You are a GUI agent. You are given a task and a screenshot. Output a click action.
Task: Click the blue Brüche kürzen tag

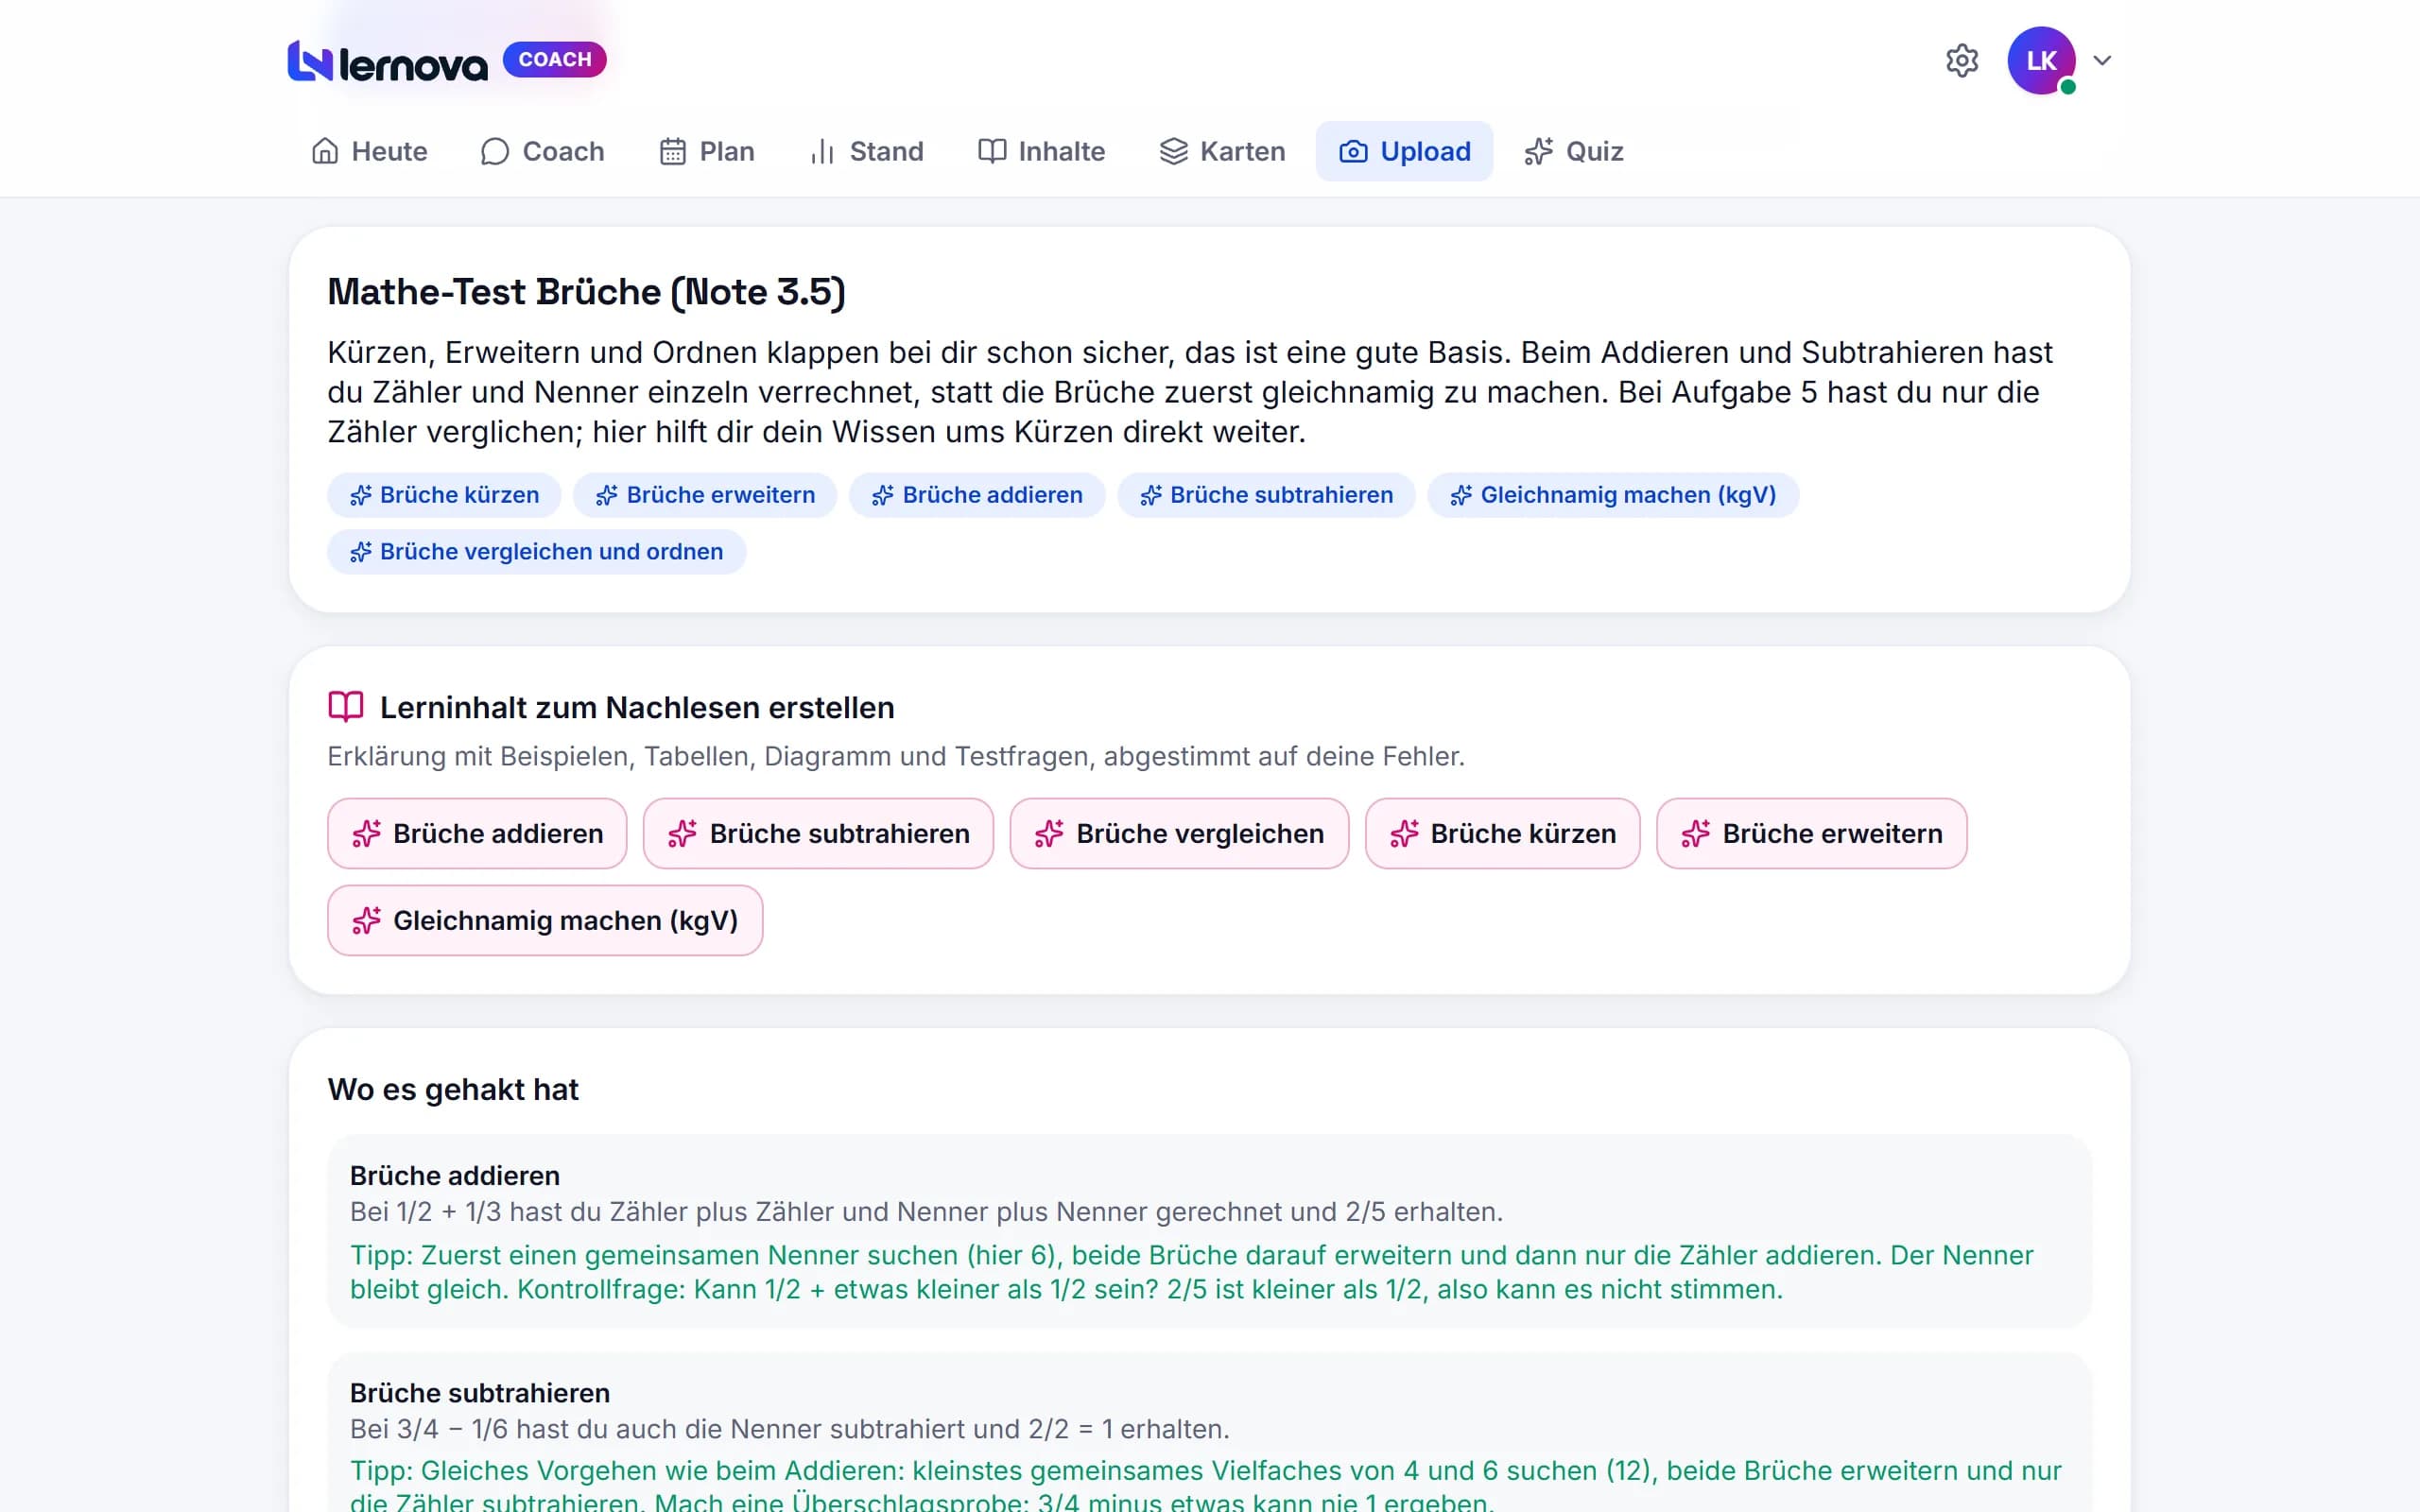[x=444, y=495]
